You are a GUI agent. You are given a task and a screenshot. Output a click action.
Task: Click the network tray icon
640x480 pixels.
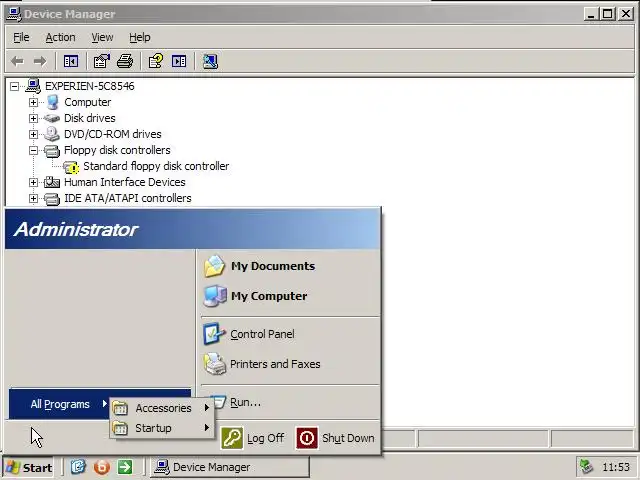(587, 467)
